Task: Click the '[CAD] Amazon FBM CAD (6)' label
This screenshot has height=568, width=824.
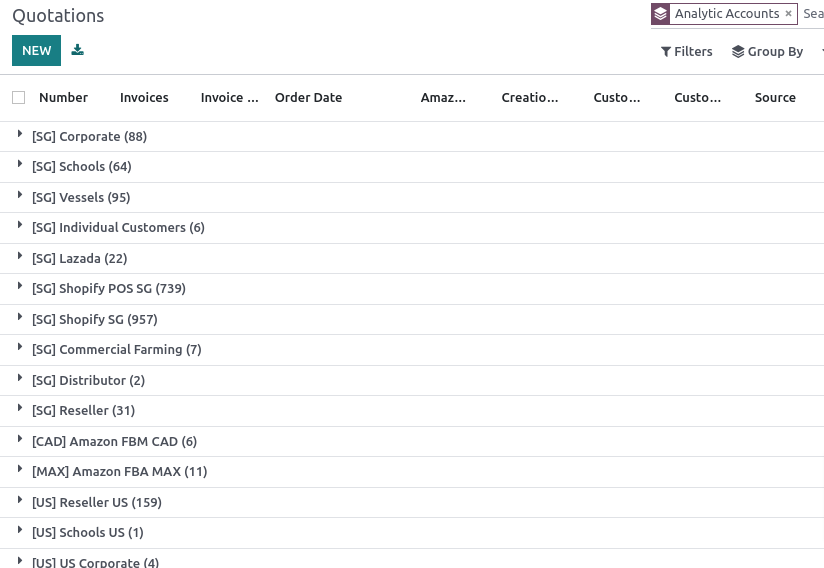Action: [115, 441]
